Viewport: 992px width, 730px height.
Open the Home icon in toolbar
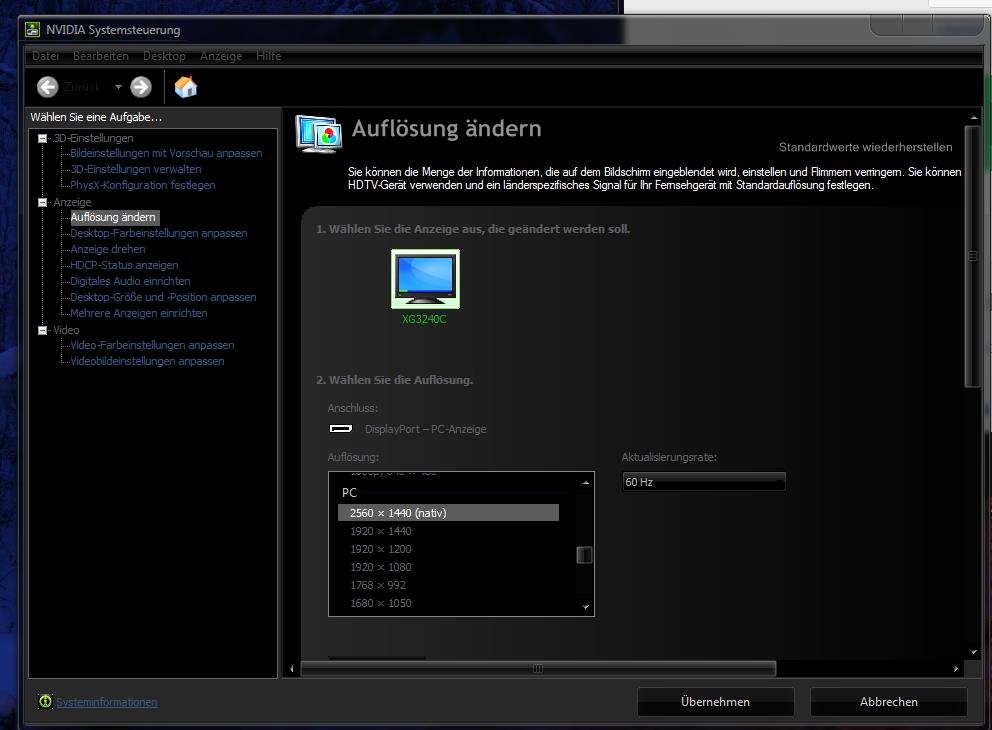click(186, 87)
